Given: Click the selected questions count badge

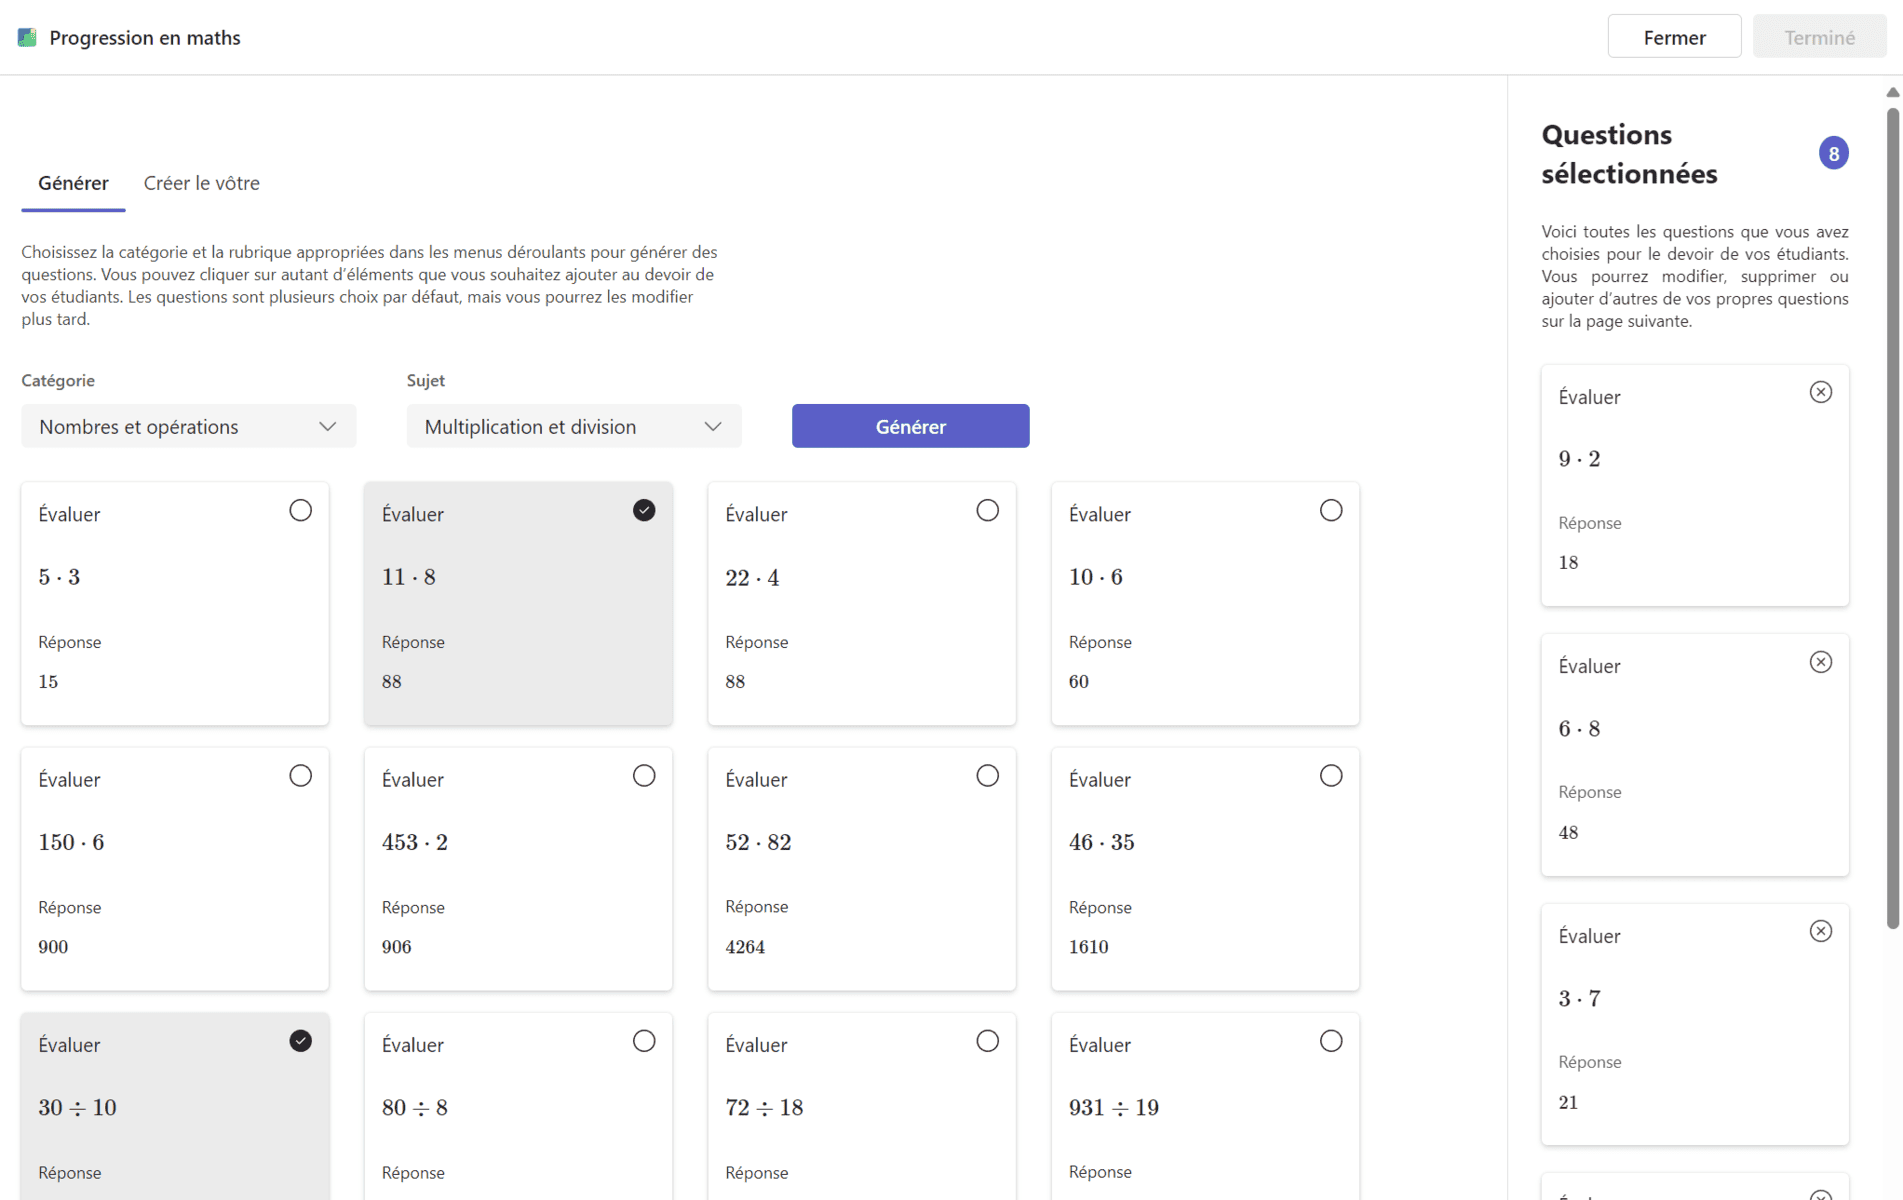Looking at the screenshot, I should (x=1832, y=153).
